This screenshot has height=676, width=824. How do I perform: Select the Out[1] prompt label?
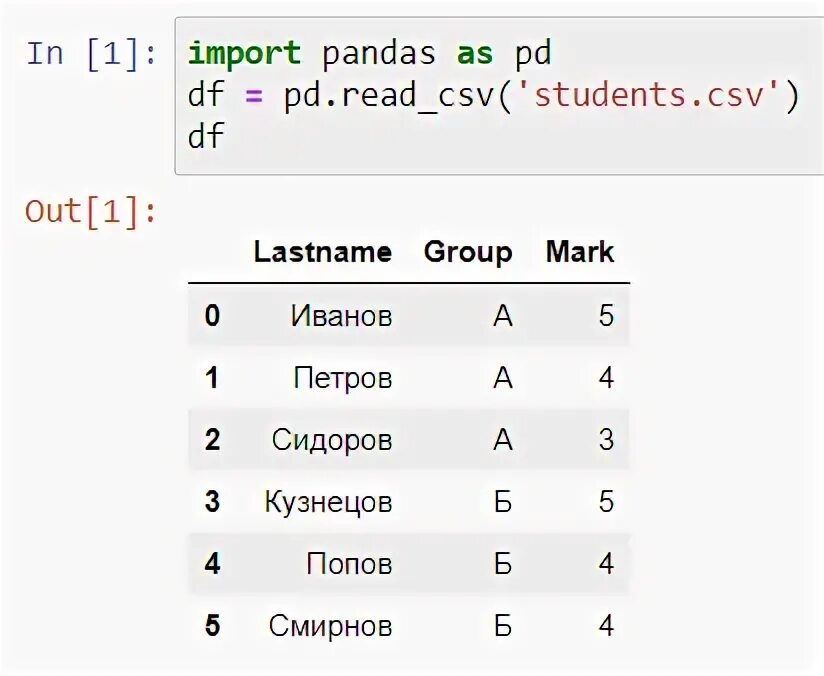tap(91, 212)
